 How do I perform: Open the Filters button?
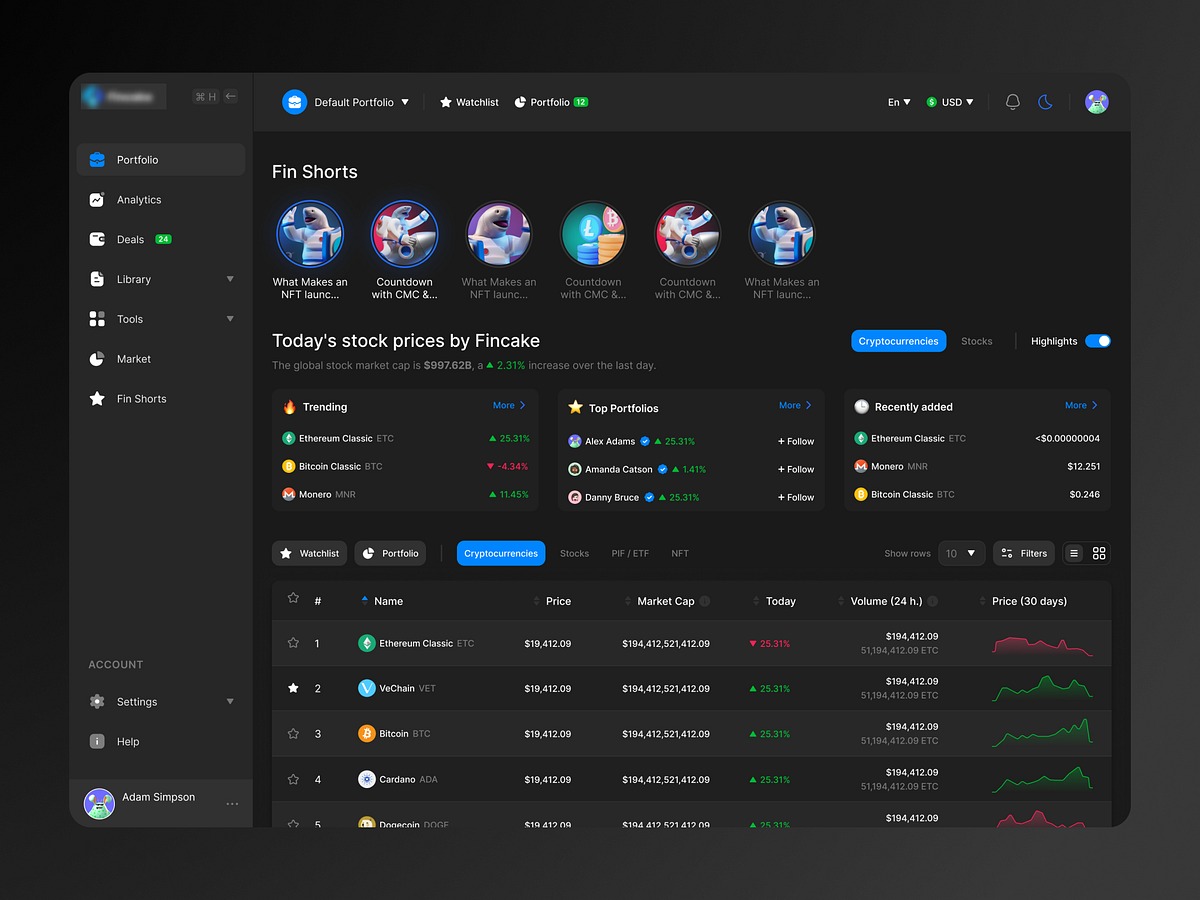pos(1024,553)
